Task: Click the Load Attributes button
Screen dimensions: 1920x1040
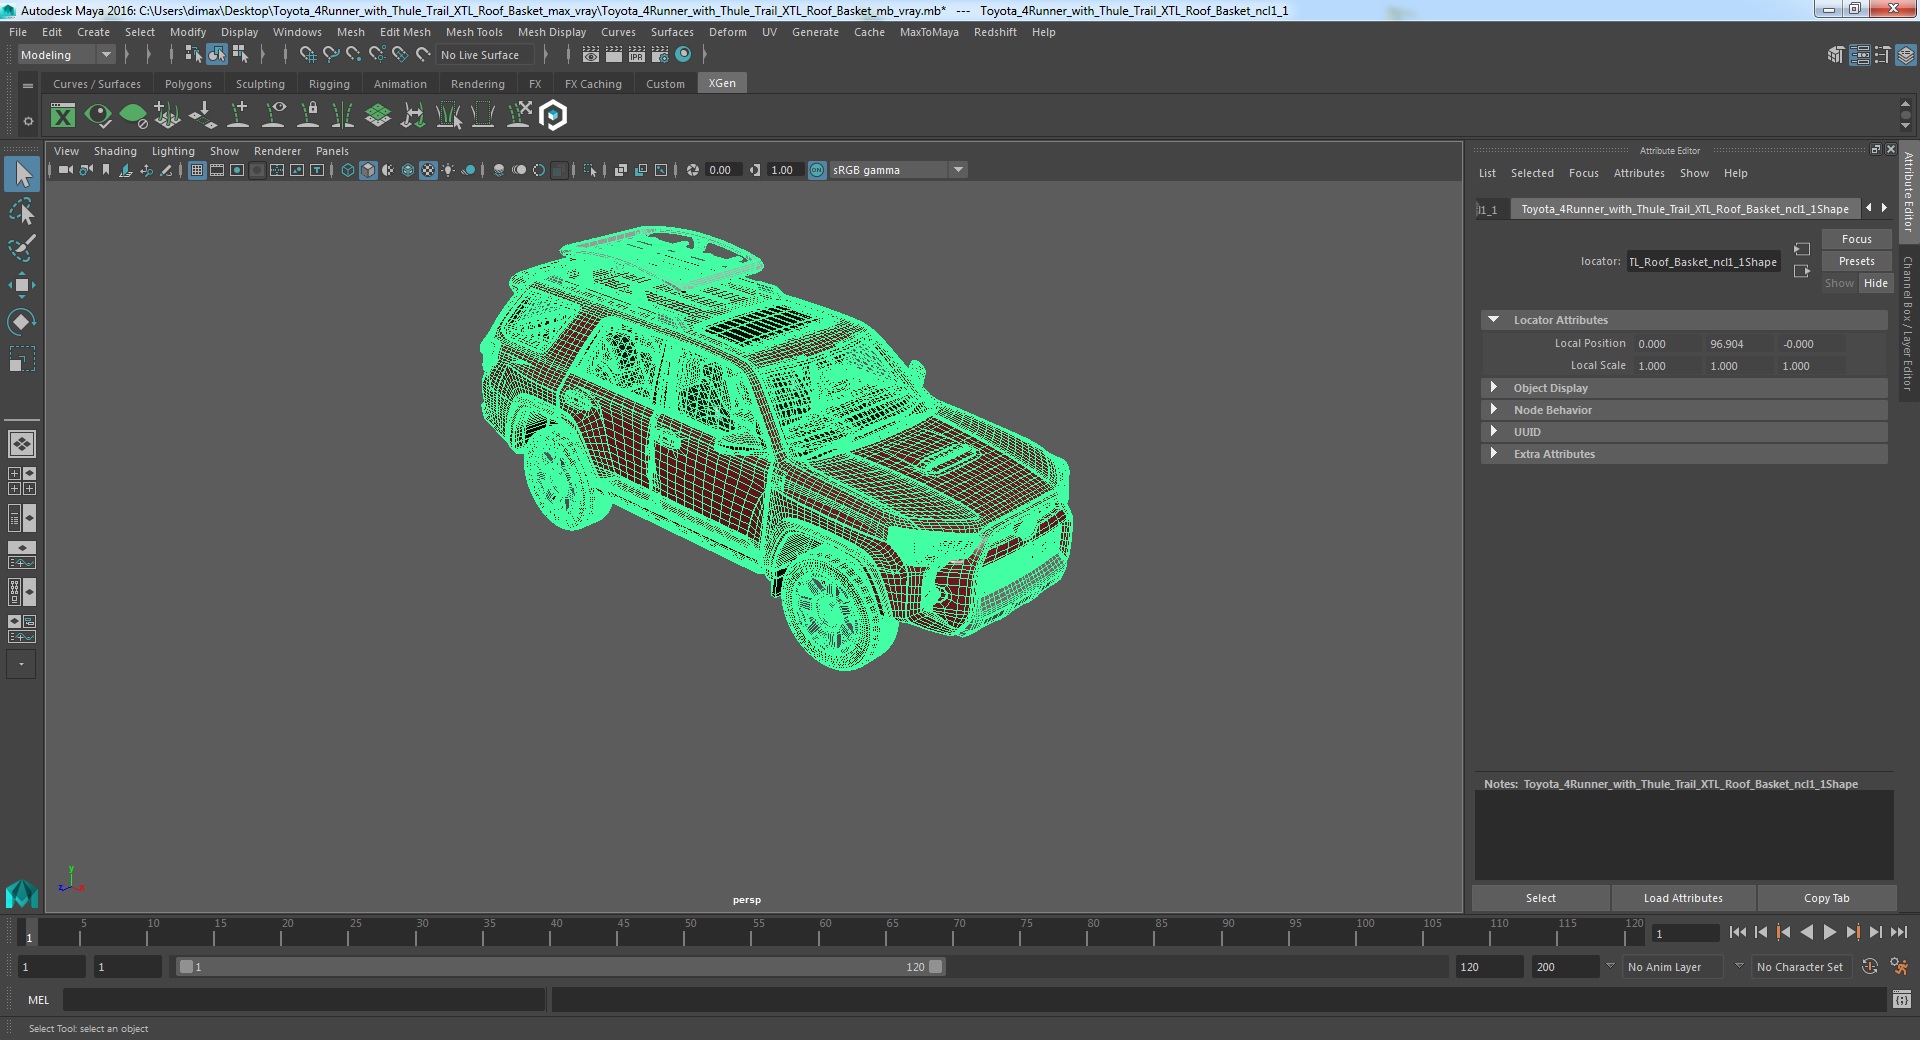Action: [x=1683, y=898]
